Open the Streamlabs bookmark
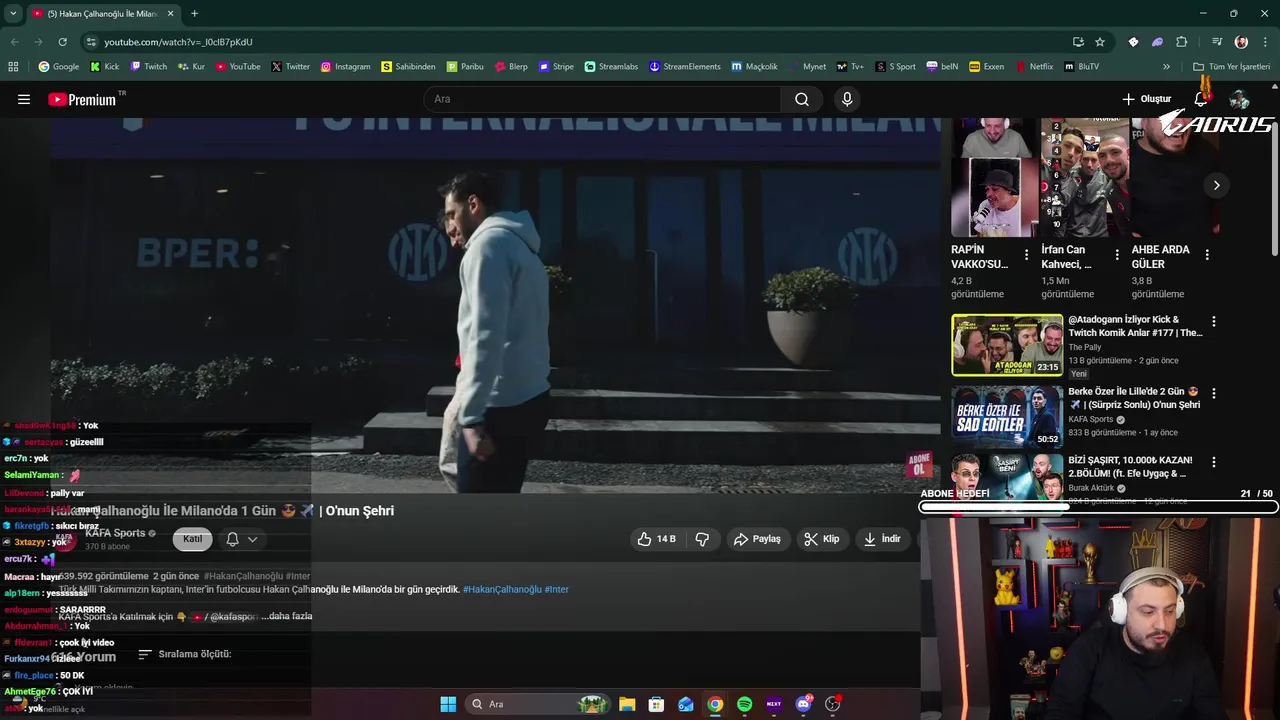The width and height of the screenshot is (1280, 720). [610, 67]
